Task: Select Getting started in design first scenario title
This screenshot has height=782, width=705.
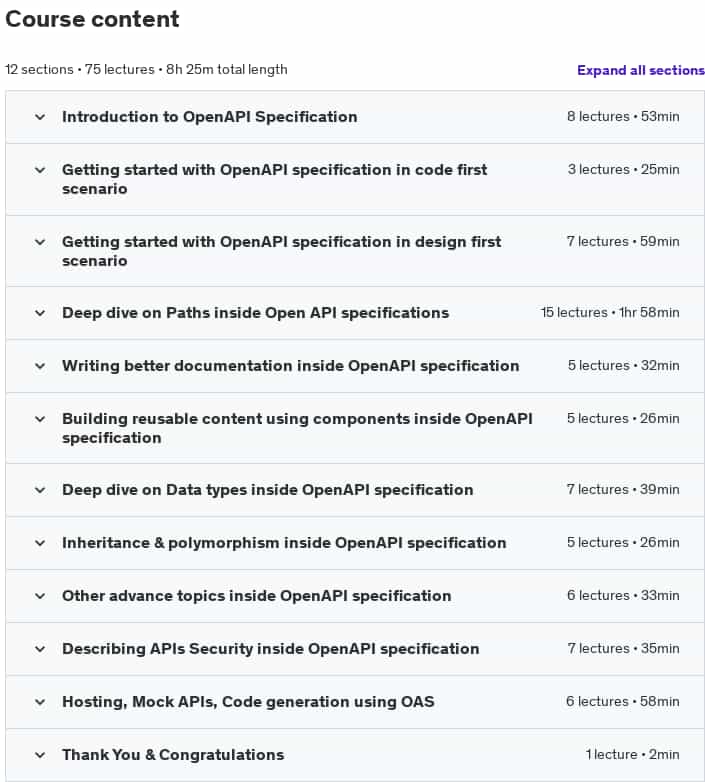Action: (x=281, y=251)
